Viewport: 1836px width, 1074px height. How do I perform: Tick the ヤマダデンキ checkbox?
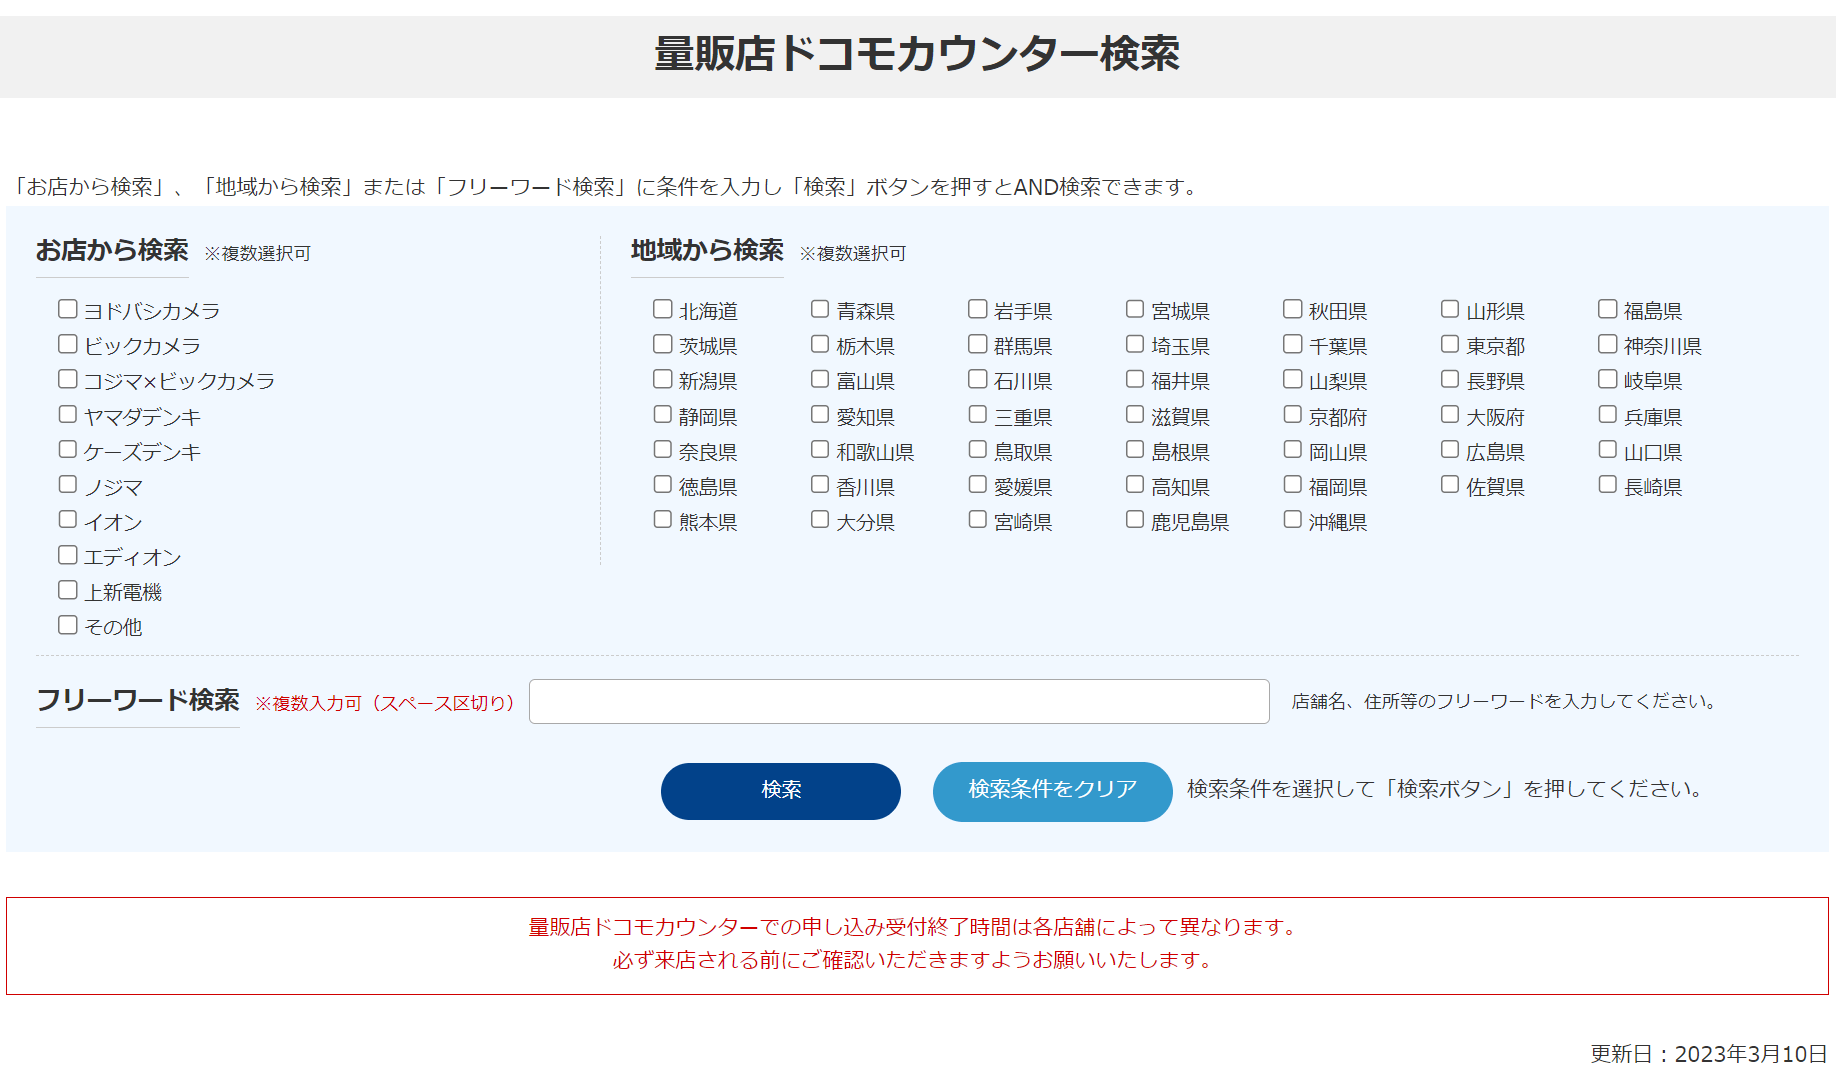[68, 414]
